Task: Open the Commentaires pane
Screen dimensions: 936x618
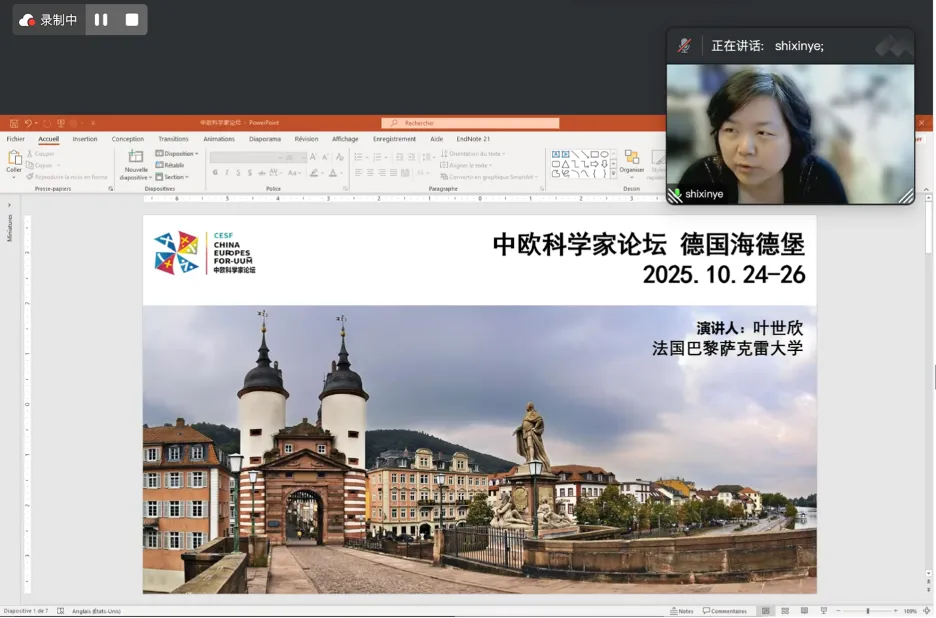Action: (725, 611)
